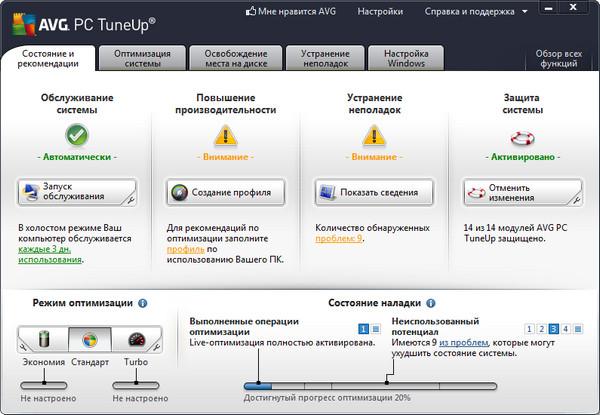Go to page 3 of Неиспользованный потенциал
The width and height of the screenshot is (600, 415).
(x=553, y=329)
